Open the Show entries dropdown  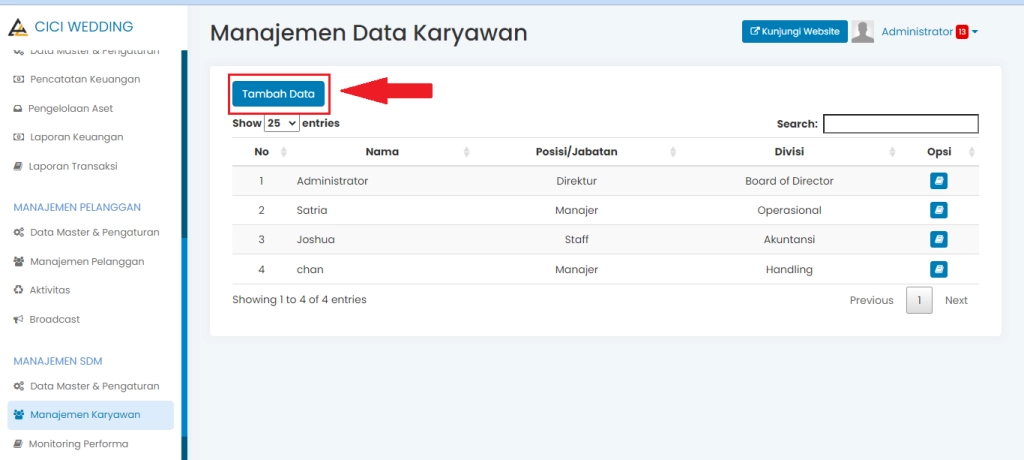(x=282, y=123)
